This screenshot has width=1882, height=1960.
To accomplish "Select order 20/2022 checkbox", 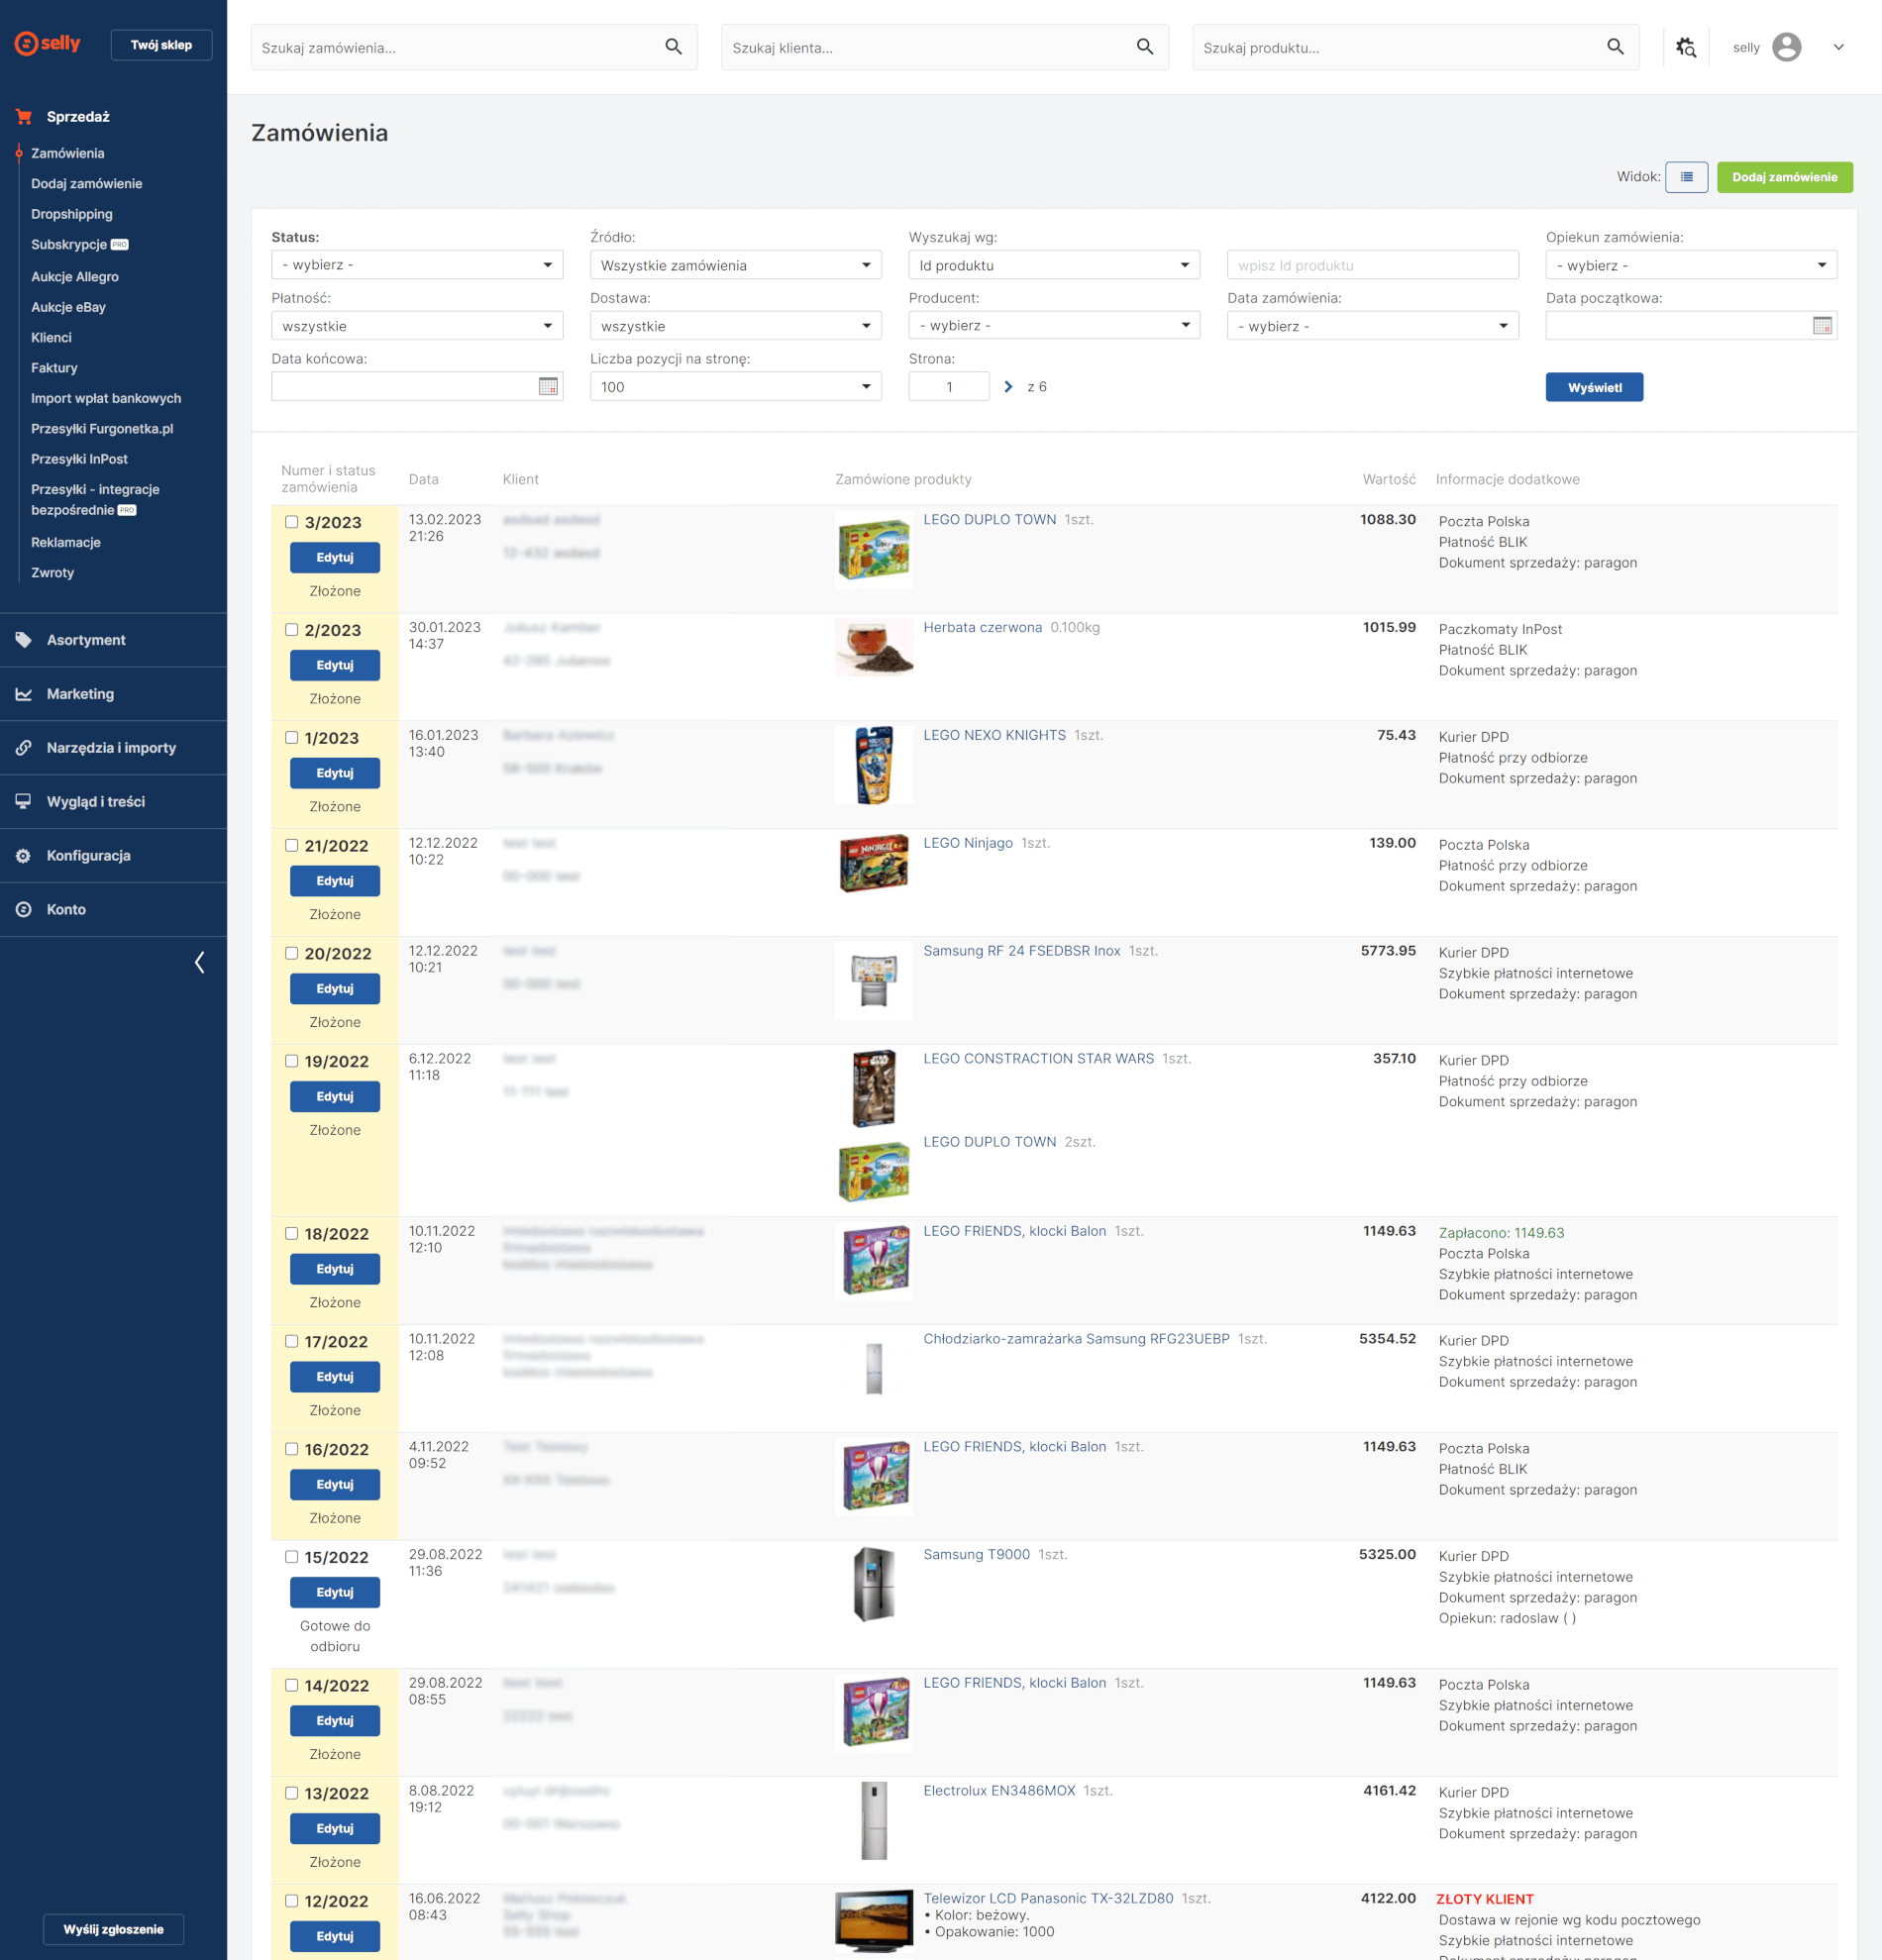I will (292, 954).
